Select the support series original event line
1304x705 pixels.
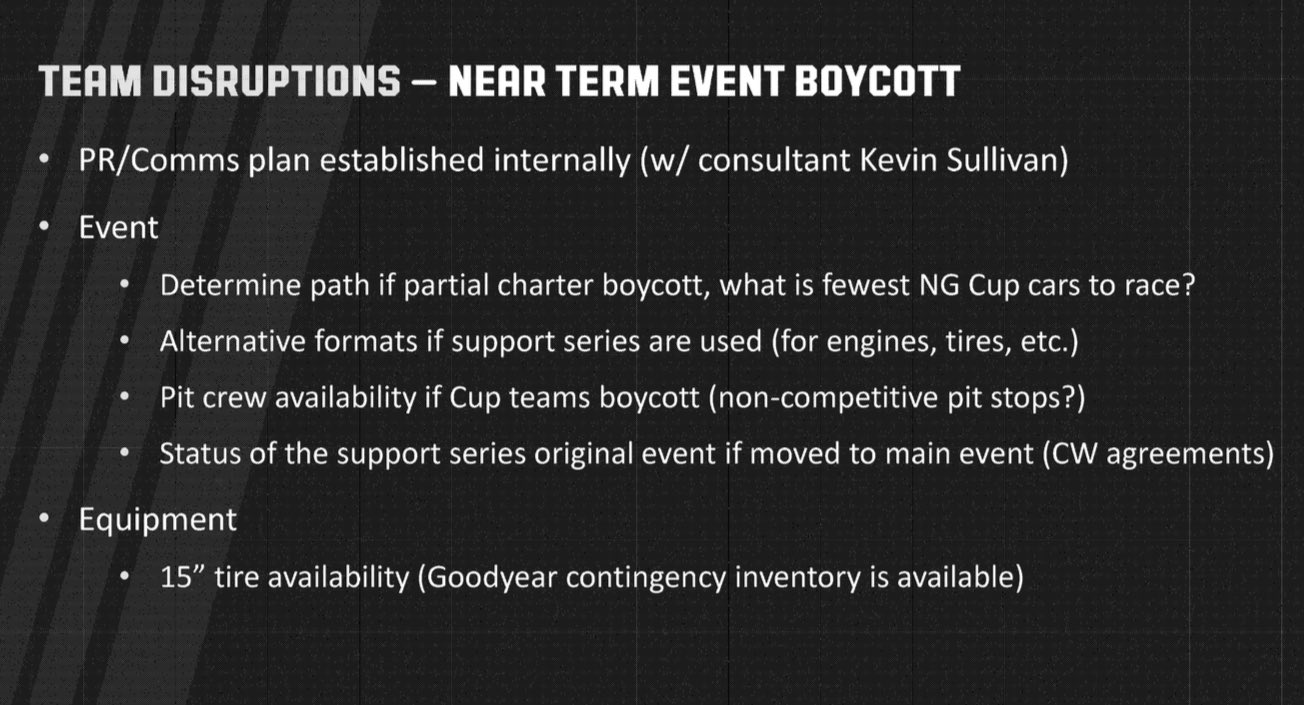pyautogui.click(x=717, y=453)
